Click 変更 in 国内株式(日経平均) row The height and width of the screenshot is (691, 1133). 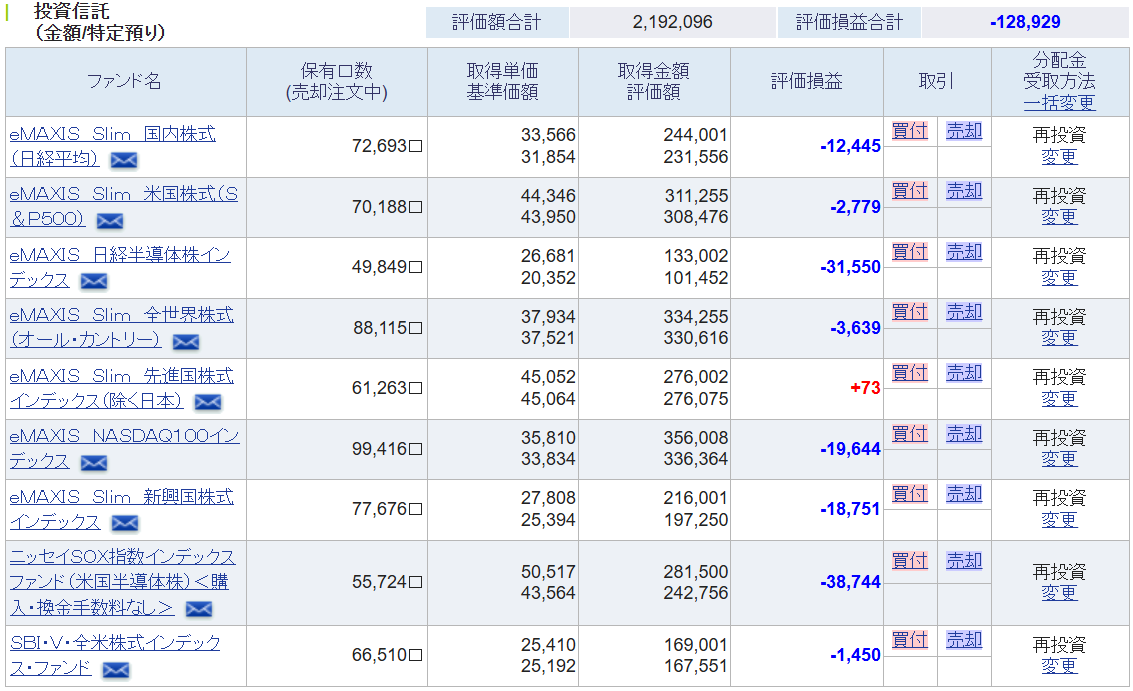pos(1059,157)
